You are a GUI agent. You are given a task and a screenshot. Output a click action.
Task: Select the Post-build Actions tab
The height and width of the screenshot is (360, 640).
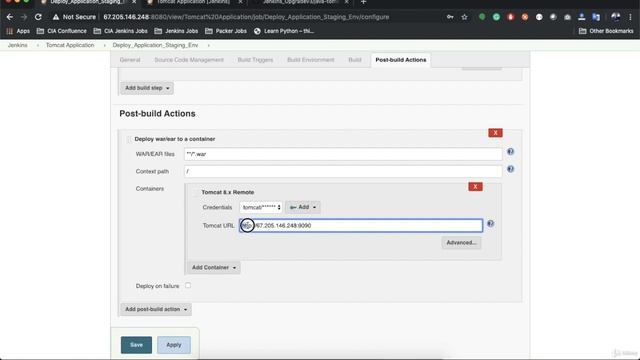401,60
